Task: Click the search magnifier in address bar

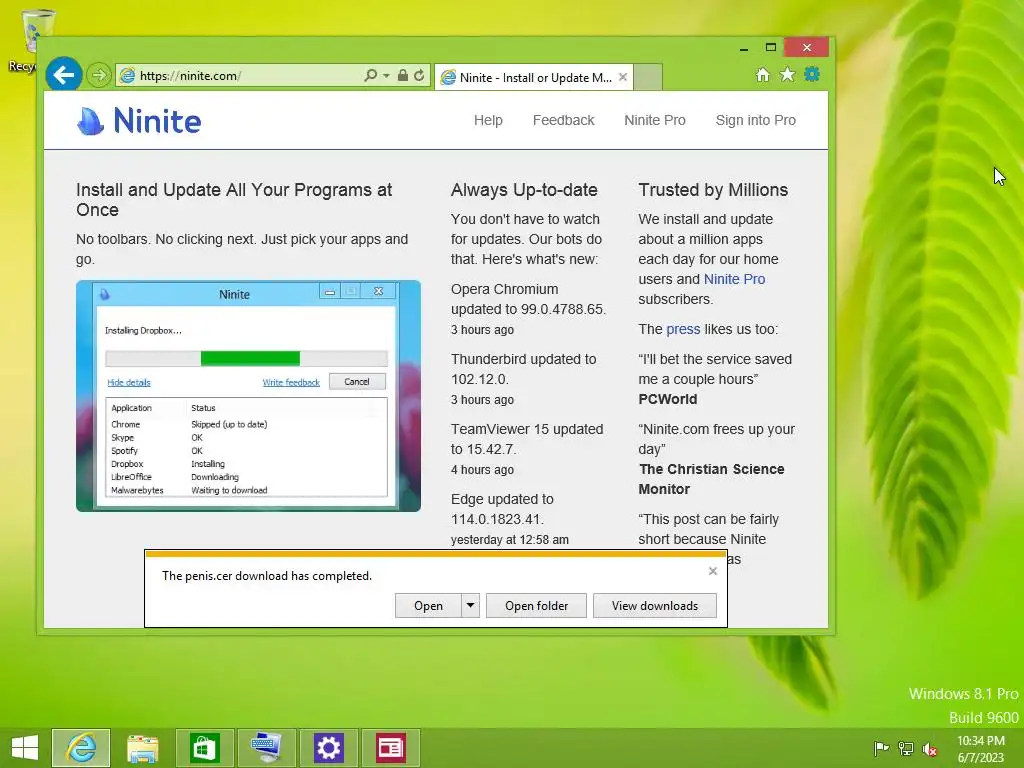Action: pyautogui.click(x=370, y=75)
